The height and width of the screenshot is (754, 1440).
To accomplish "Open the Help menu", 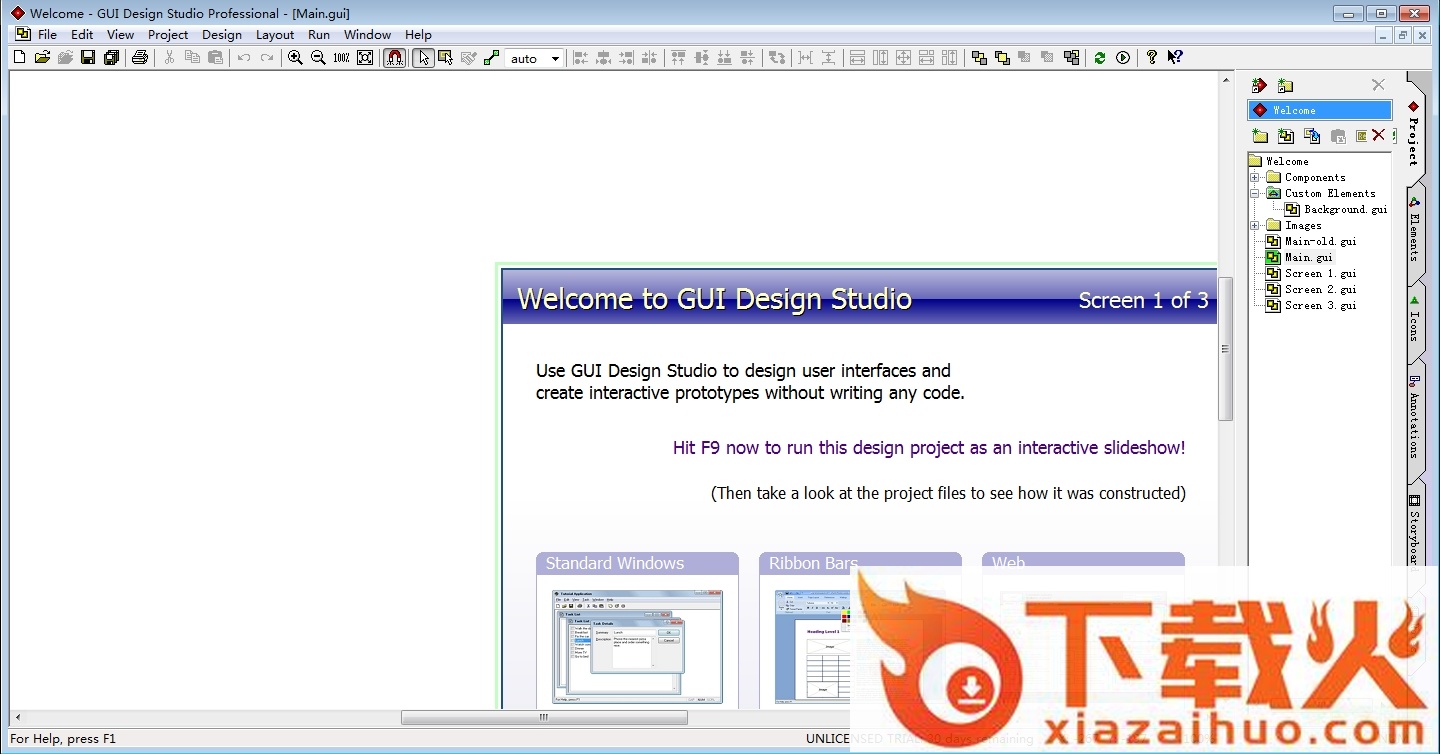I will coord(418,35).
